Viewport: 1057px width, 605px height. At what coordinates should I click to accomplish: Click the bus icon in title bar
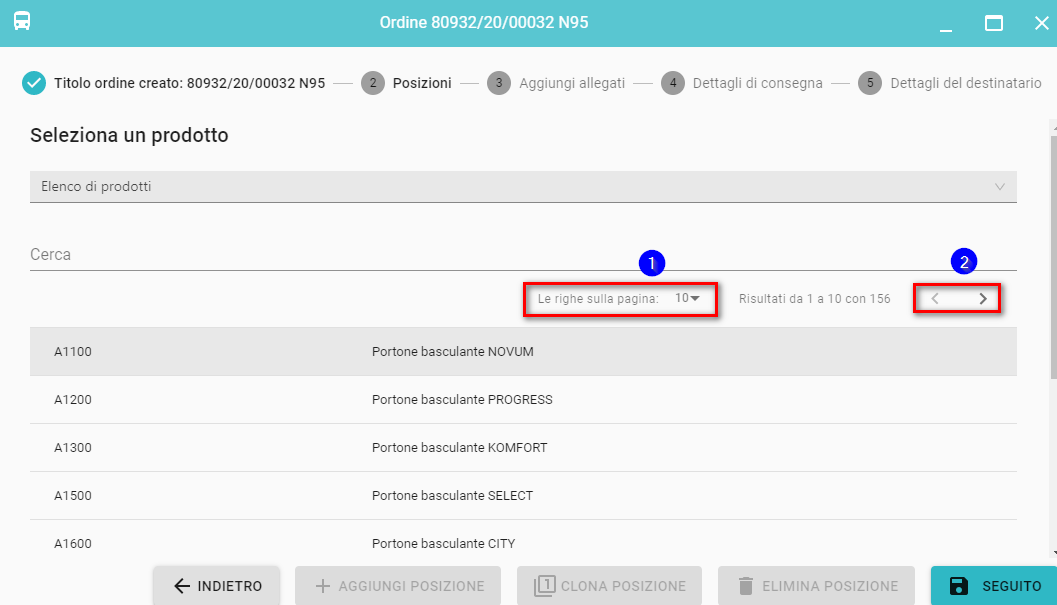(22, 21)
